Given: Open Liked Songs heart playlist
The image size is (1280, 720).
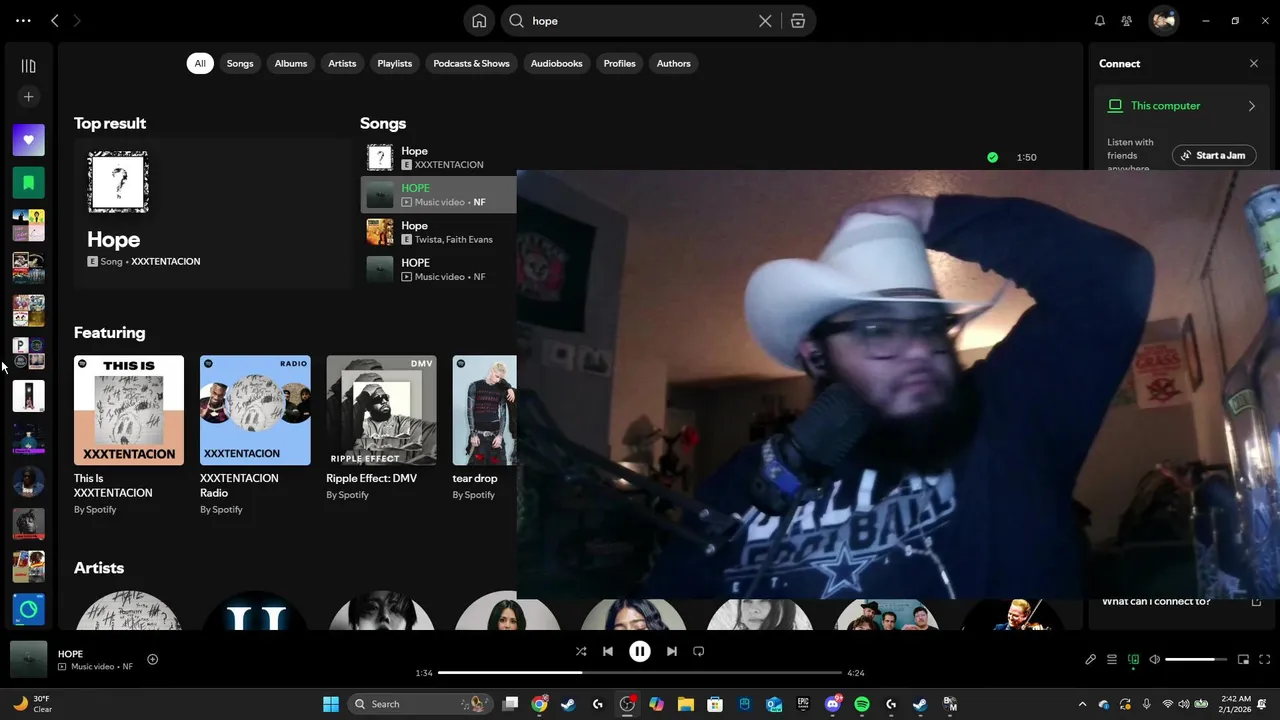Looking at the screenshot, I should point(28,140).
